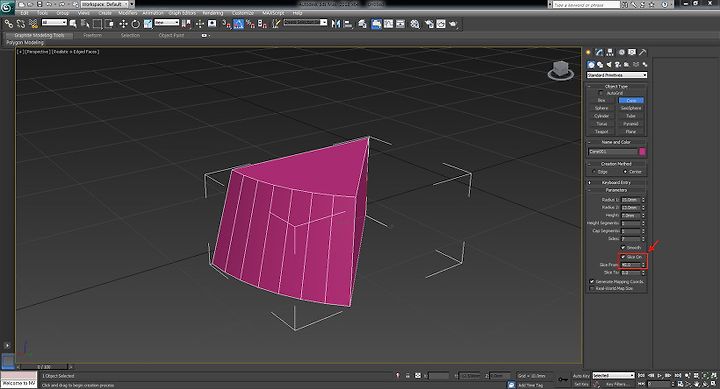Open the reference coordinate system dropdown
The height and width of the screenshot is (389, 720).
click(167, 22)
